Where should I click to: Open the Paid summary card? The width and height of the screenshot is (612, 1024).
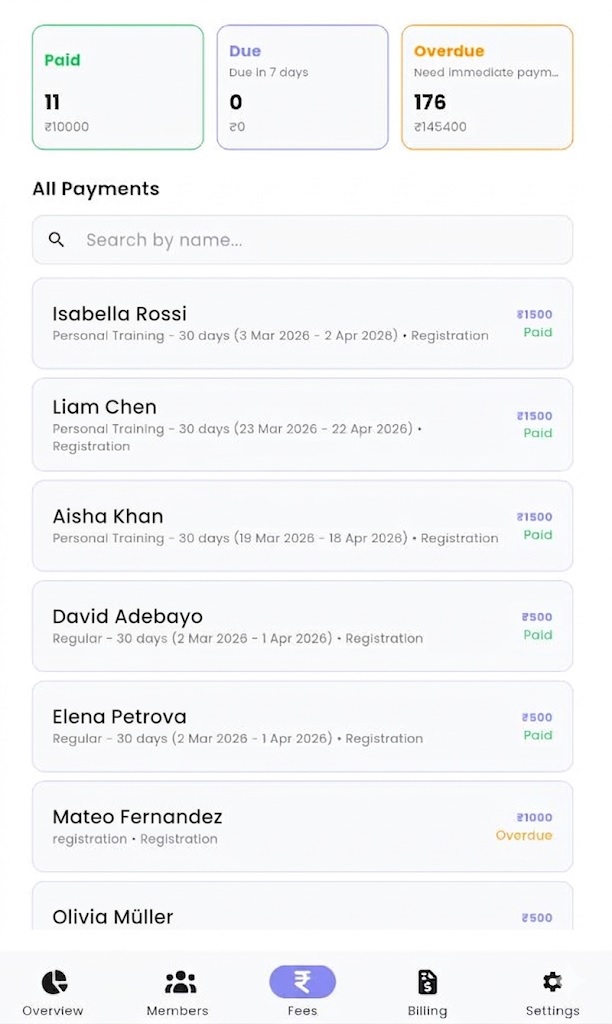tap(117, 87)
